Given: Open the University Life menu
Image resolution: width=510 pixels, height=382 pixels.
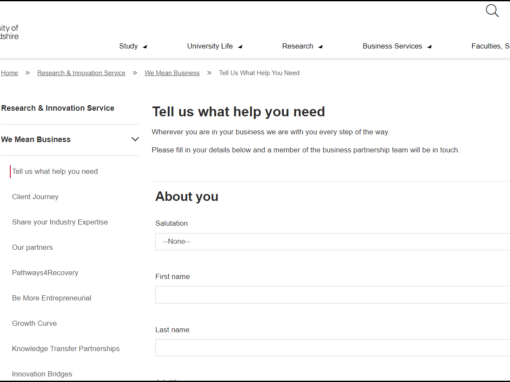Looking at the screenshot, I should coord(210,46).
